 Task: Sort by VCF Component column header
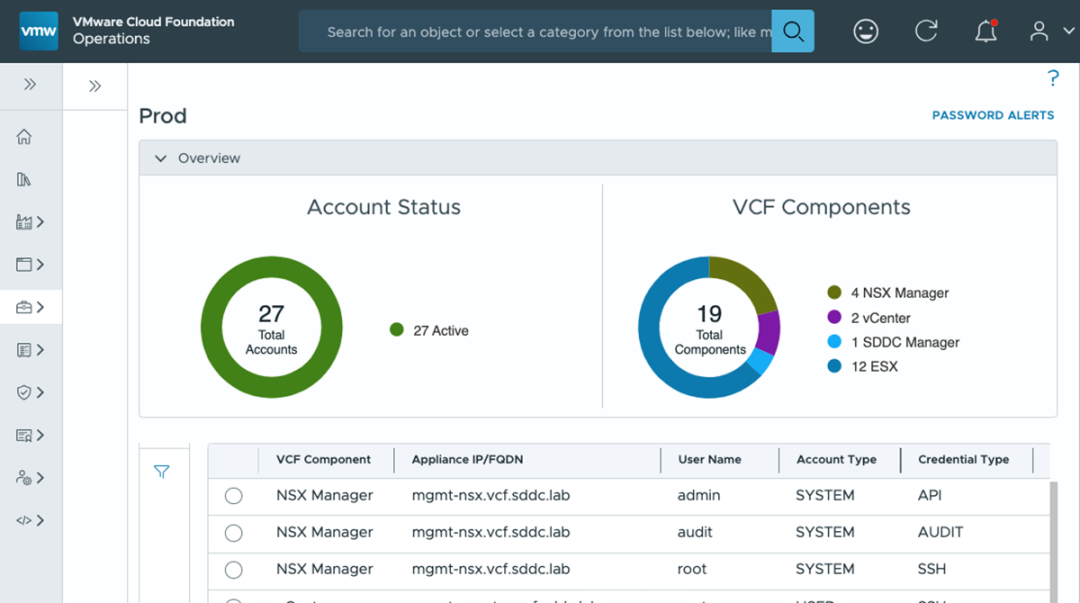pyautogui.click(x=323, y=460)
